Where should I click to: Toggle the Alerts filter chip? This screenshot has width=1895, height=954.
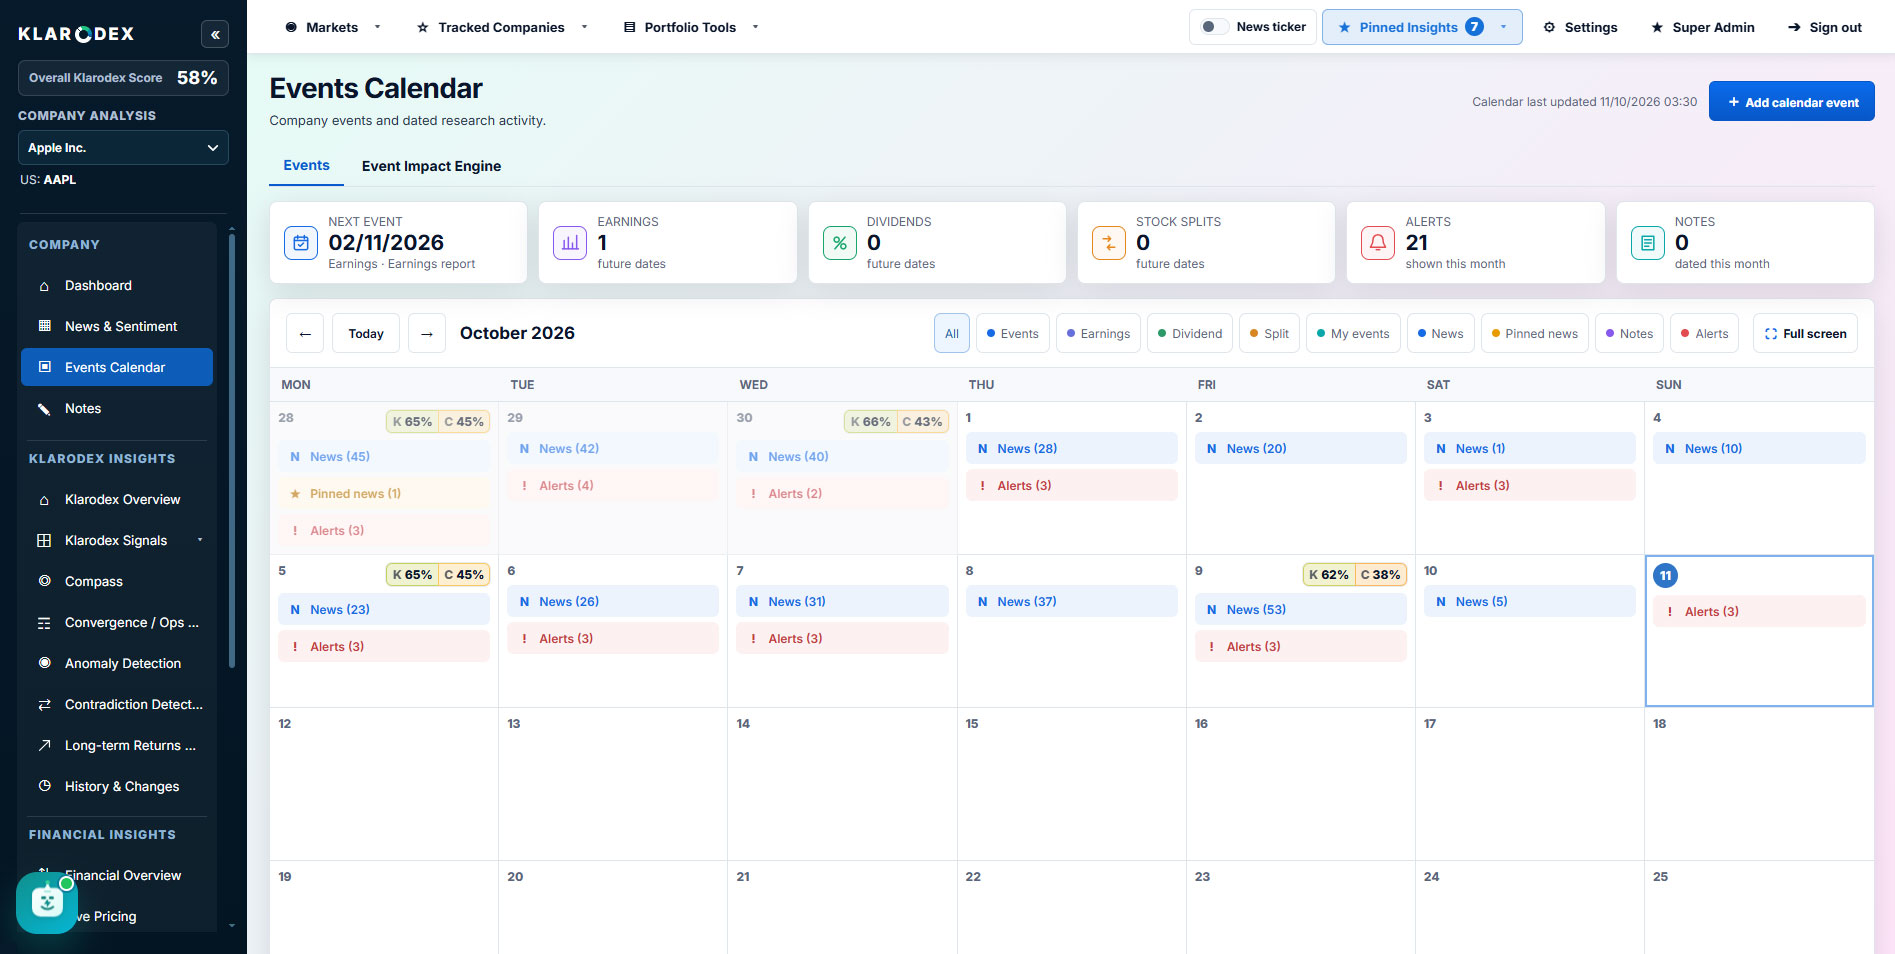[1705, 333]
